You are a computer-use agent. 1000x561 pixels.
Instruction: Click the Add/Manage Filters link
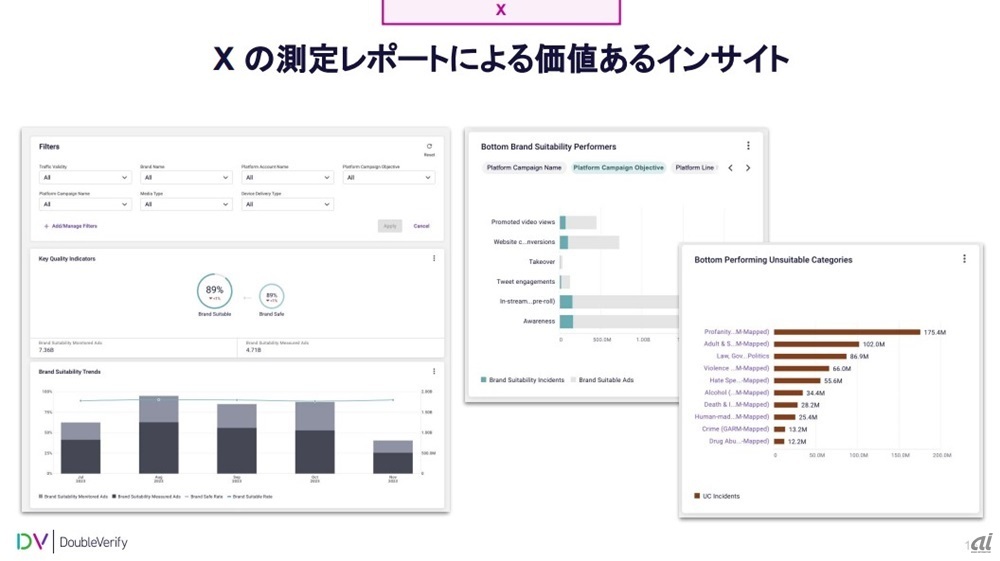point(75,226)
